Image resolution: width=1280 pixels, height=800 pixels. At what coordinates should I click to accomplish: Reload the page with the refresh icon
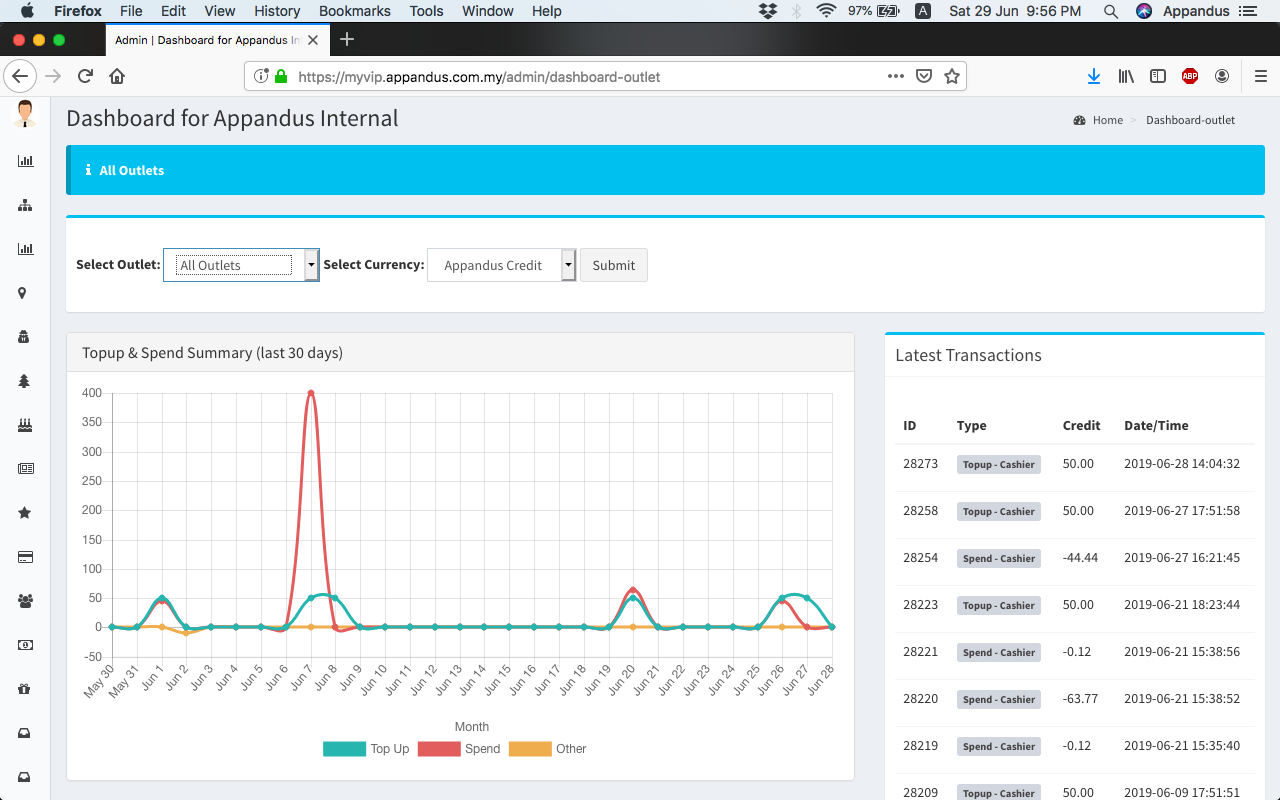86,76
